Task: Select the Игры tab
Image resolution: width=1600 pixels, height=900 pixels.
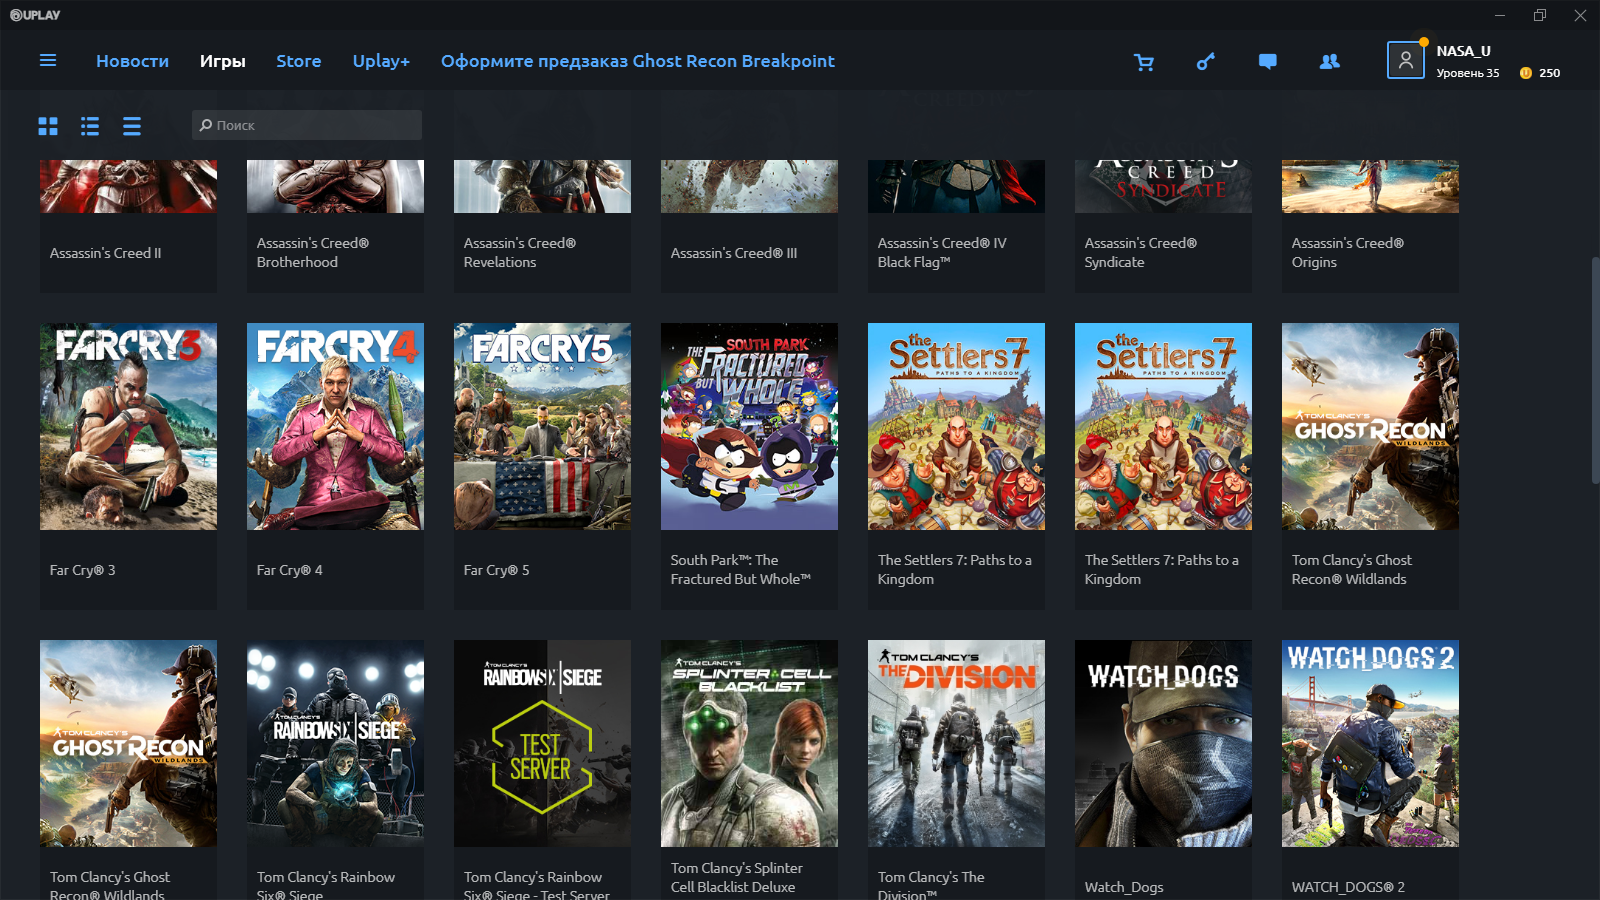Action: (x=222, y=61)
